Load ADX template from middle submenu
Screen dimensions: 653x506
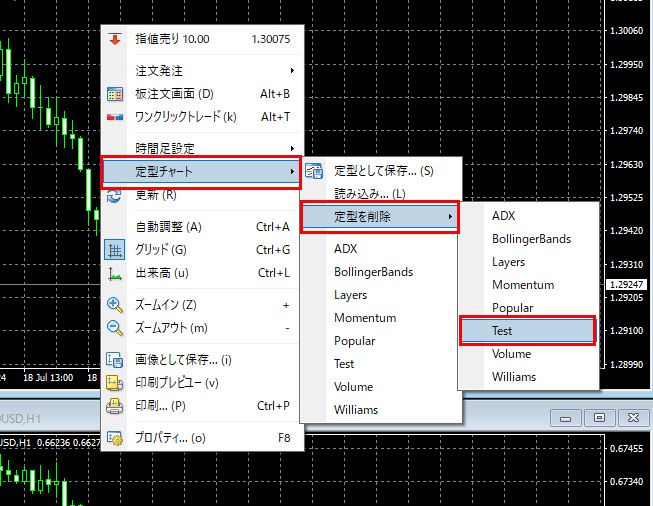381,249
